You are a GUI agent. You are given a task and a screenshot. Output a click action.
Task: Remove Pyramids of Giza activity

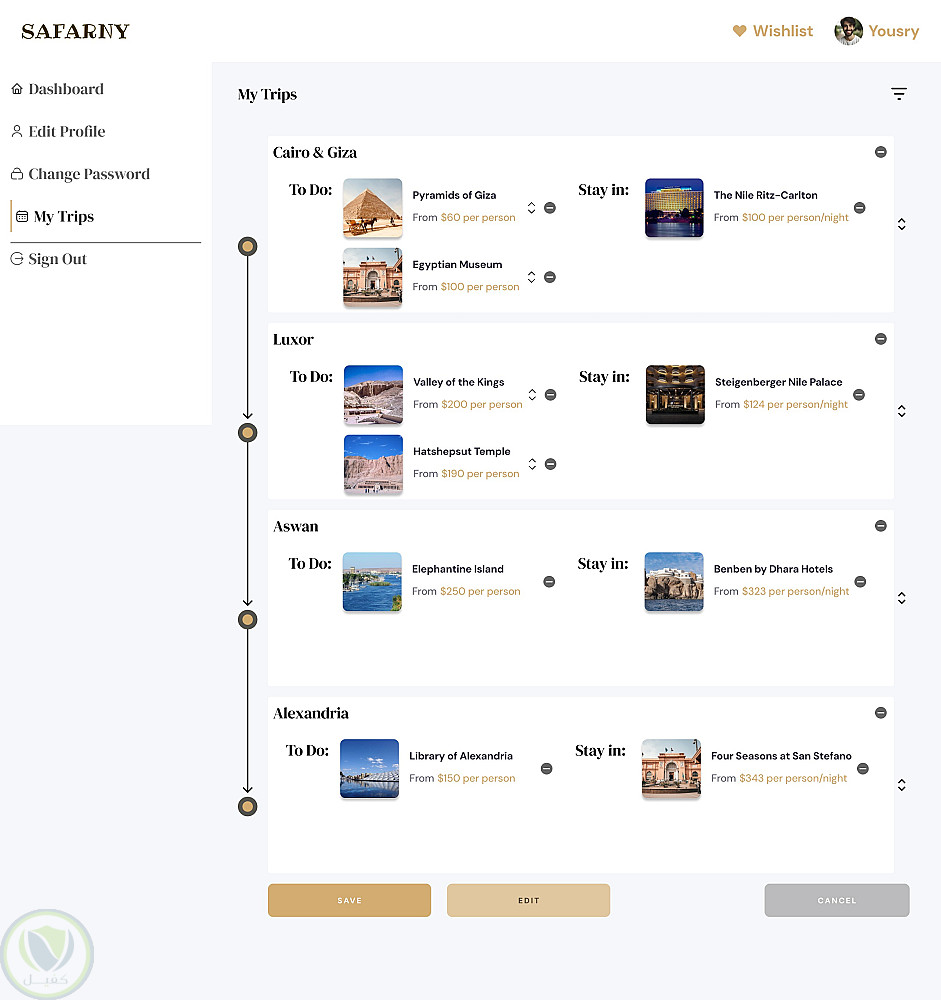tap(550, 208)
